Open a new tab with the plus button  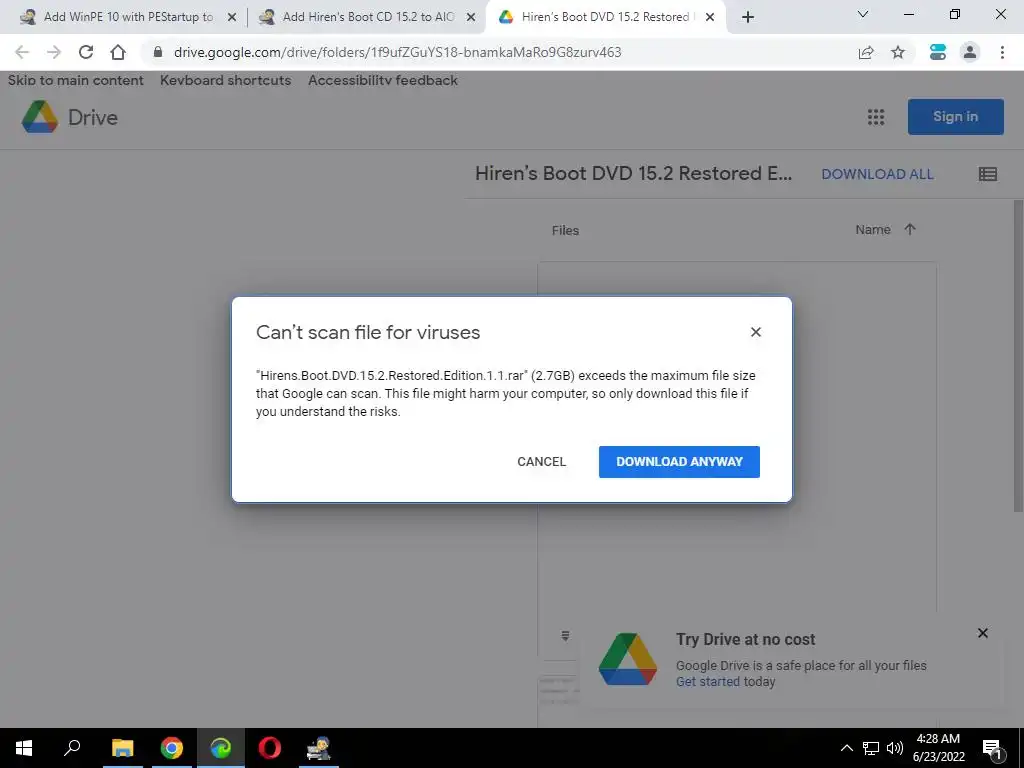coord(748,17)
